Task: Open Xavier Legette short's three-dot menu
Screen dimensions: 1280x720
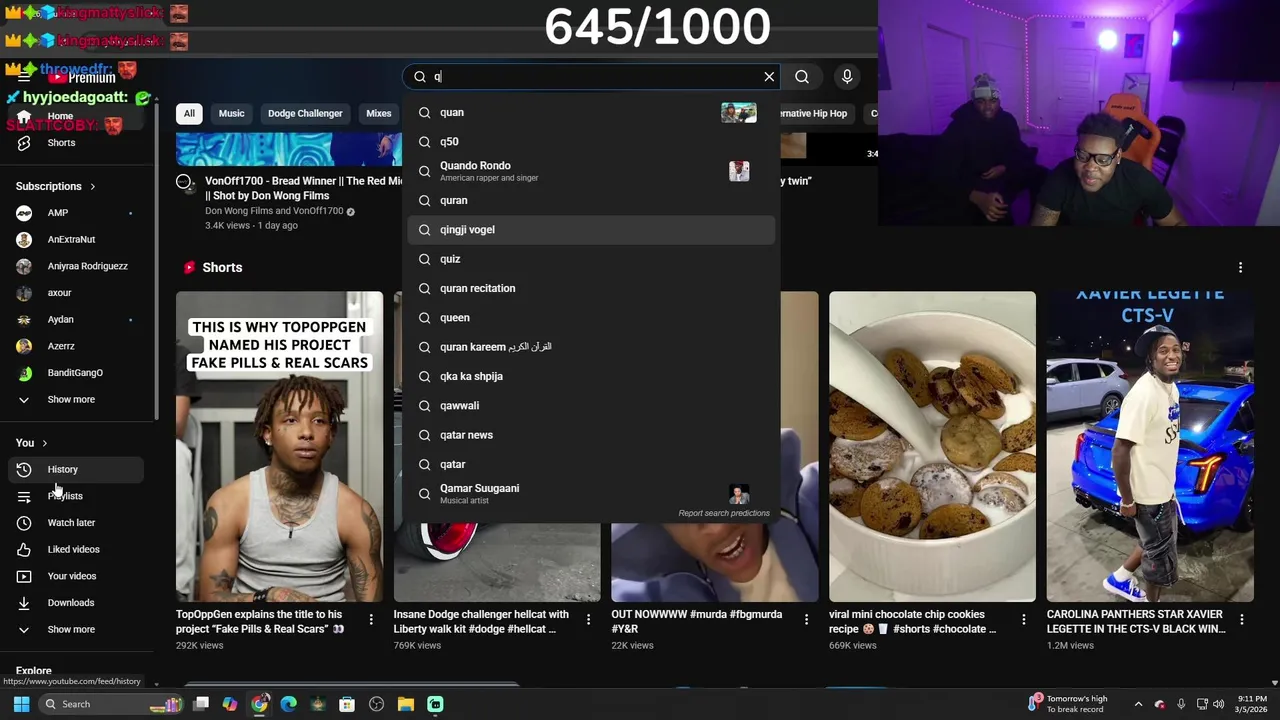Action: 1241,620
